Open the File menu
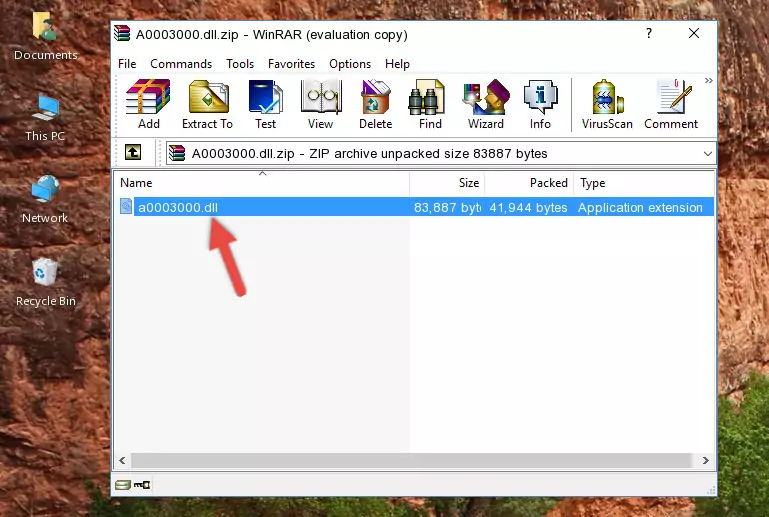The image size is (769, 517). [127, 64]
